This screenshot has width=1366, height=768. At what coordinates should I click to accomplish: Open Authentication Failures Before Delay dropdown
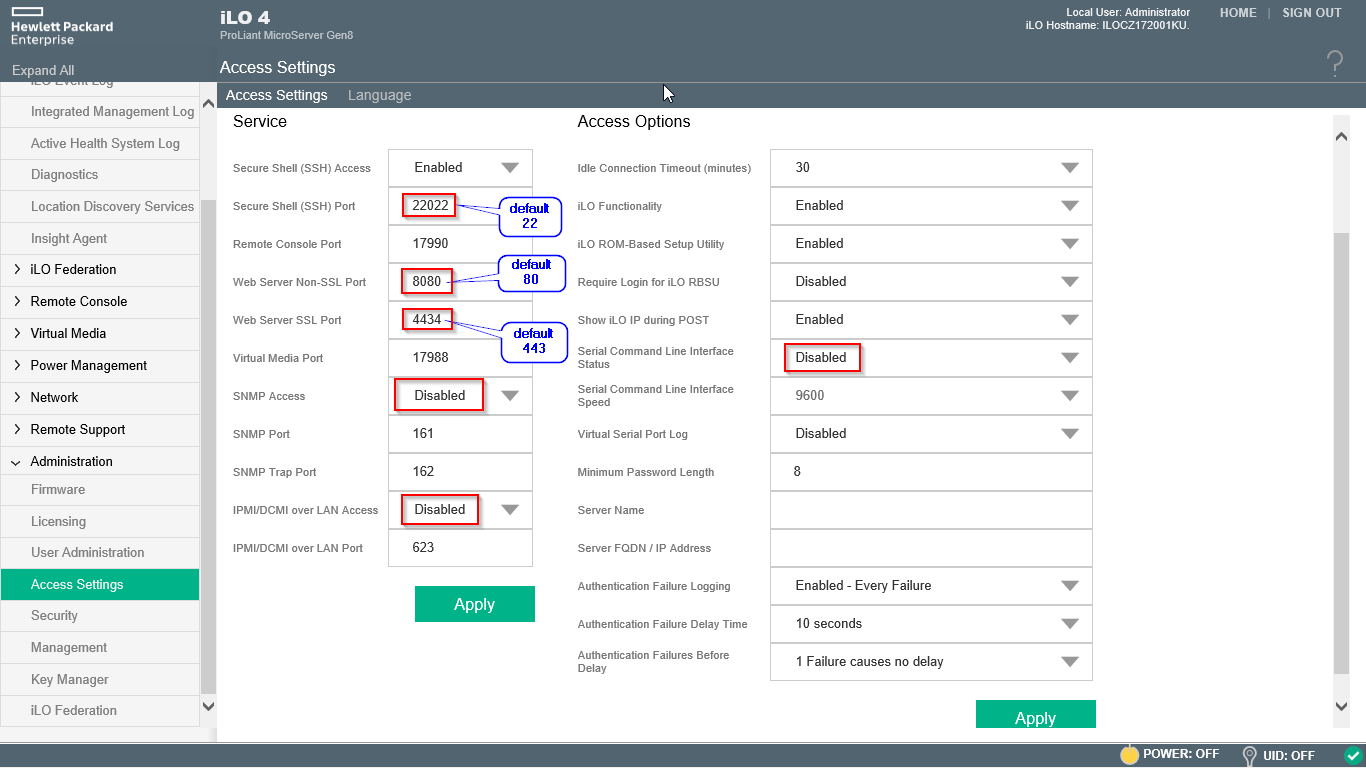[931, 662]
